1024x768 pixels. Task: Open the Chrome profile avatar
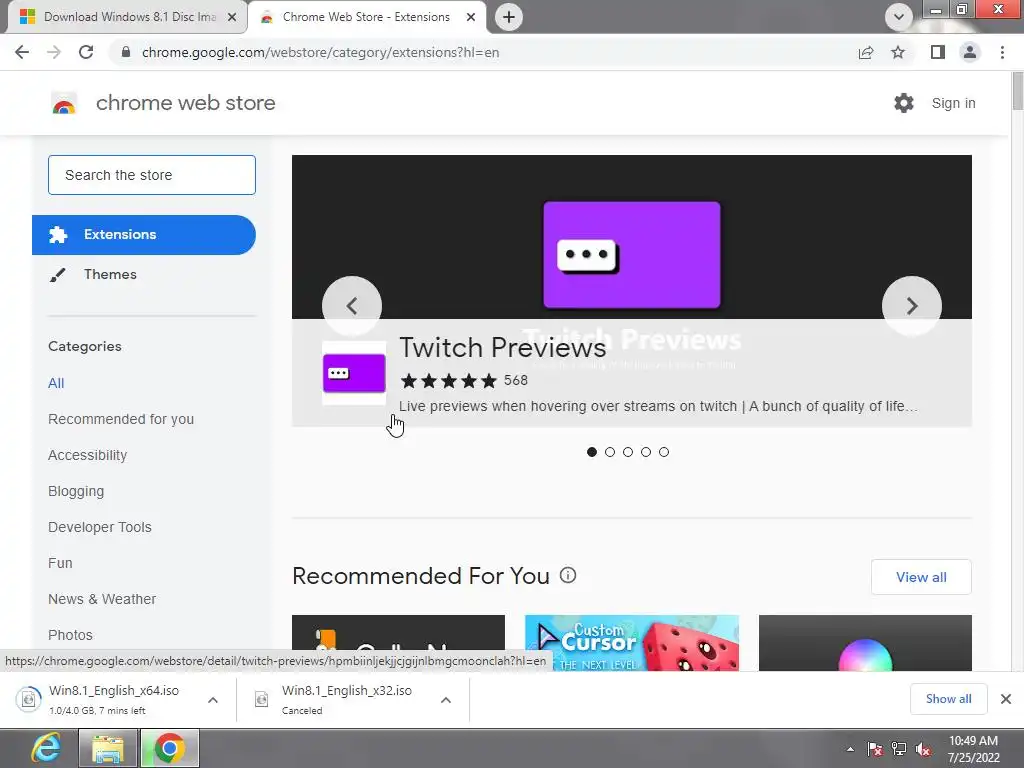(x=970, y=52)
